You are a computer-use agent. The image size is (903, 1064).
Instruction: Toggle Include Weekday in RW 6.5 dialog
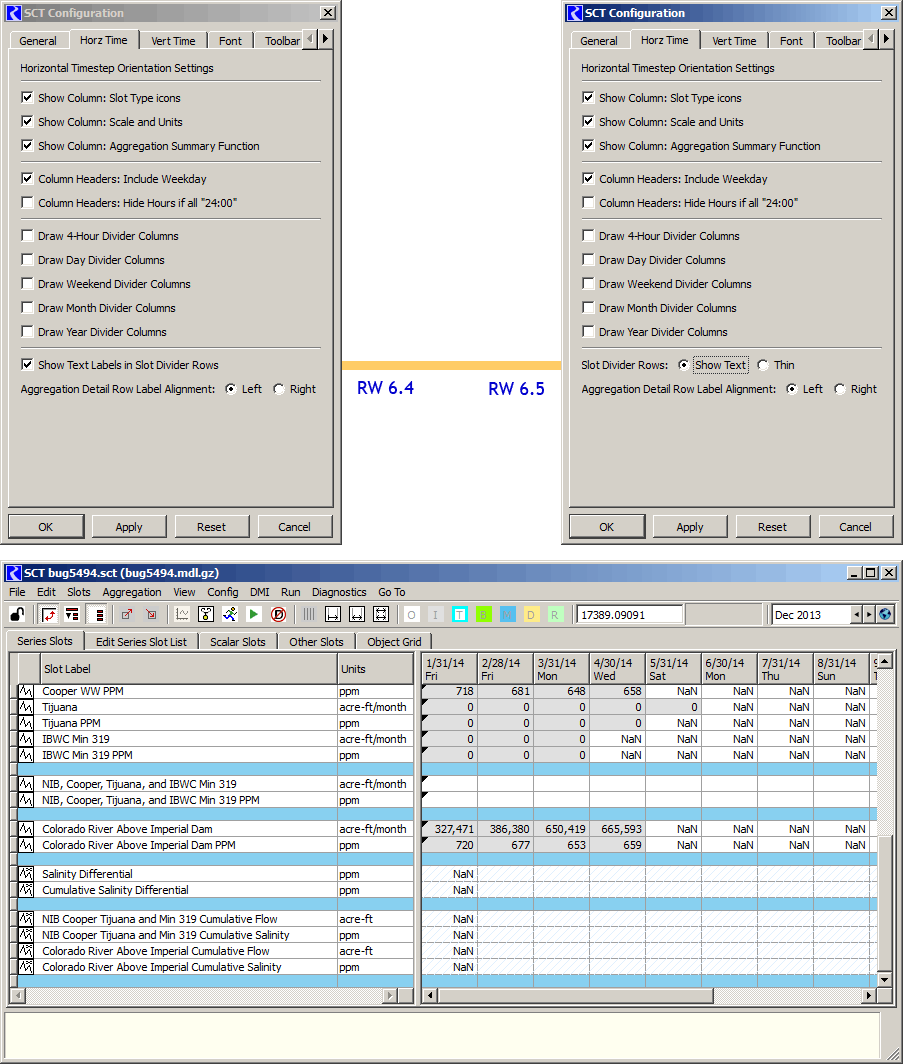(x=588, y=178)
